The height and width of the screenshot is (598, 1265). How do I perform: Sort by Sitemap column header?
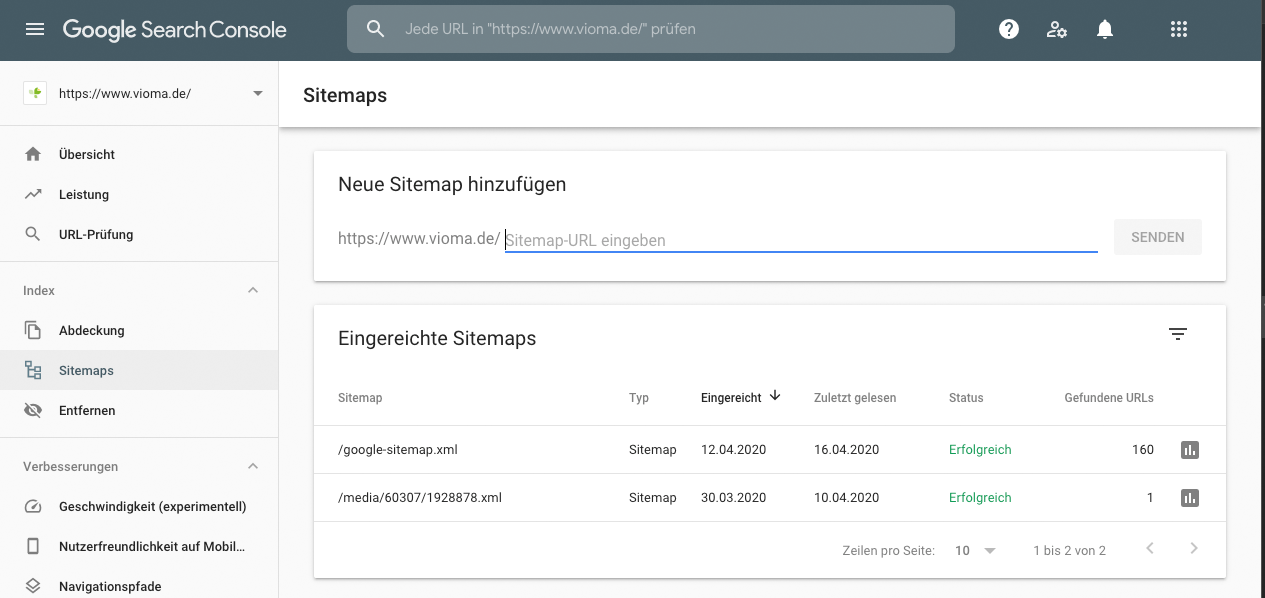[x=360, y=398]
